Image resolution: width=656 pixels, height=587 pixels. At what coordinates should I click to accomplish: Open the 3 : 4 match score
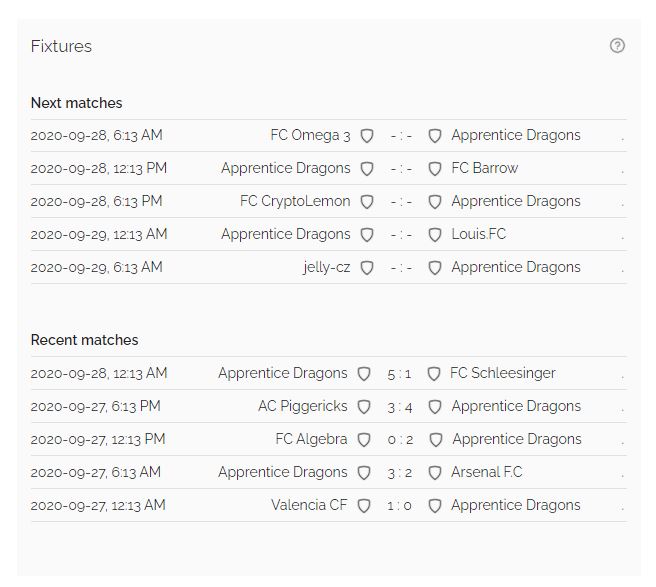click(x=400, y=407)
